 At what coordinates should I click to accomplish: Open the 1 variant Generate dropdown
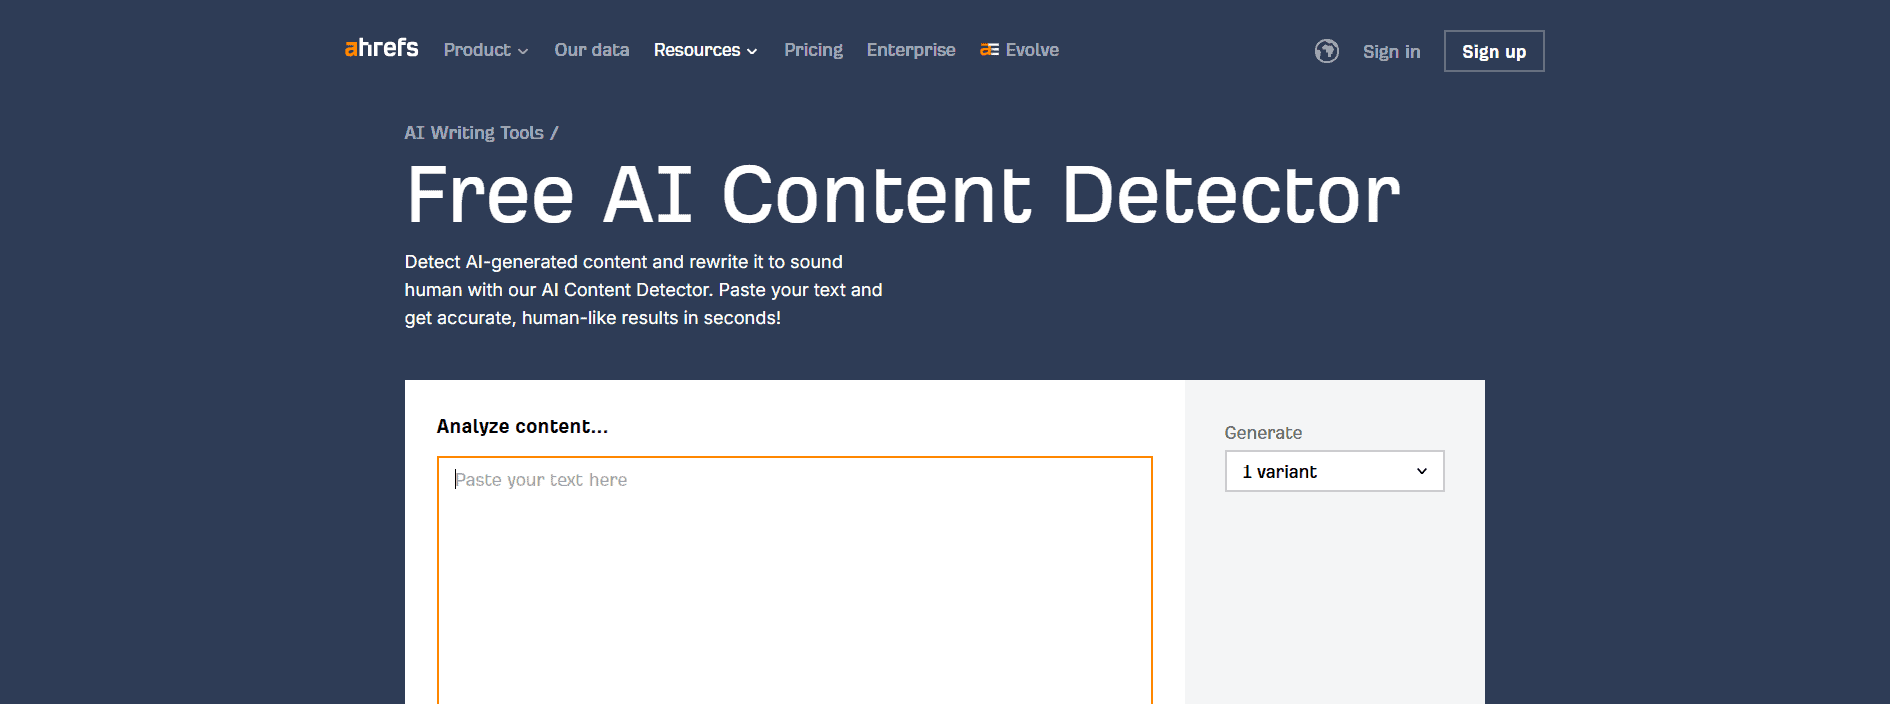[x=1334, y=471]
